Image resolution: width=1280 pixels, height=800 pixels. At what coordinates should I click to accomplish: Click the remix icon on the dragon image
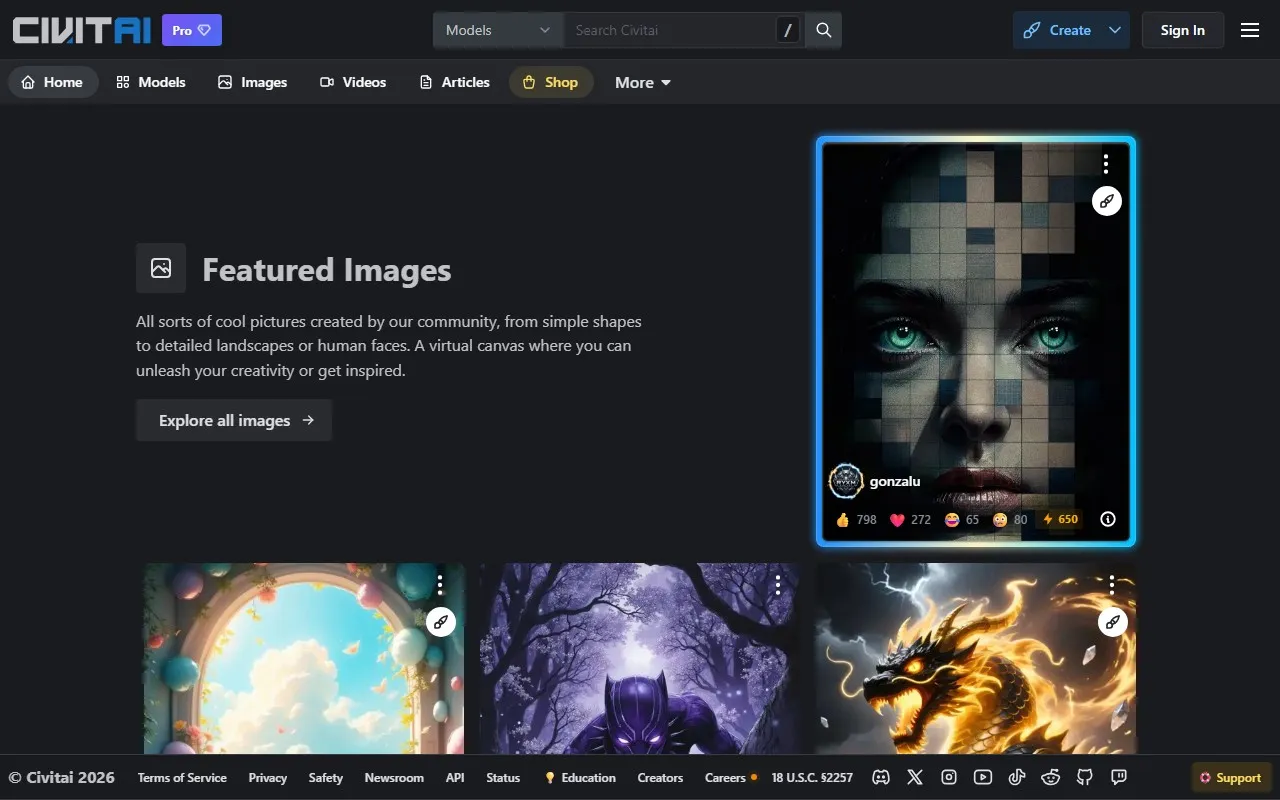click(x=1112, y=622)
